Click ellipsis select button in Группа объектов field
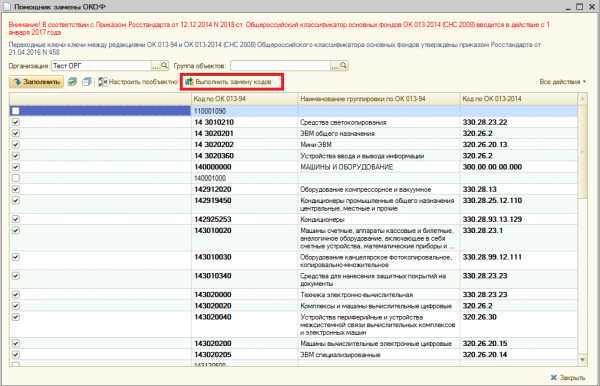 pos(335,66)
